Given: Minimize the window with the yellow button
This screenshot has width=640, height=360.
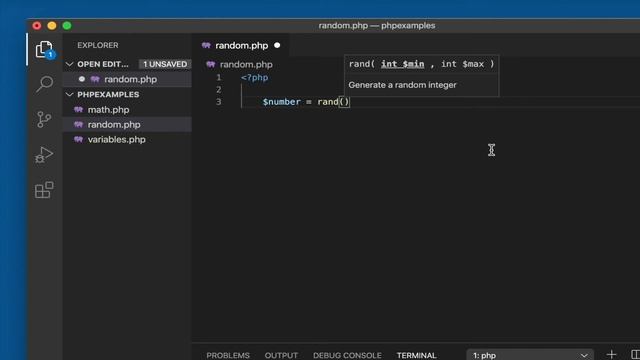Looking at the screenshot, I should [52, 26].
